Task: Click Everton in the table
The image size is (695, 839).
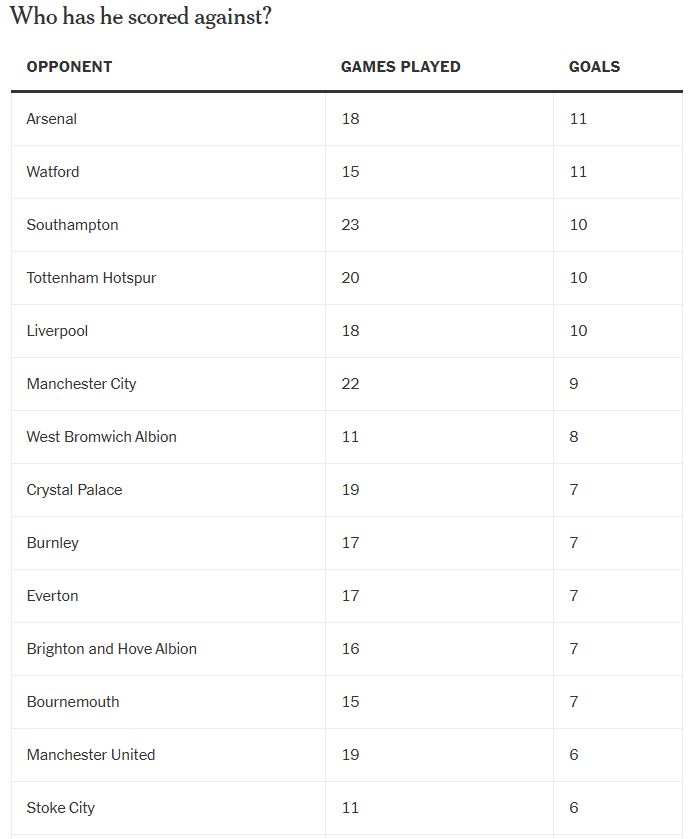Action: 52,596
